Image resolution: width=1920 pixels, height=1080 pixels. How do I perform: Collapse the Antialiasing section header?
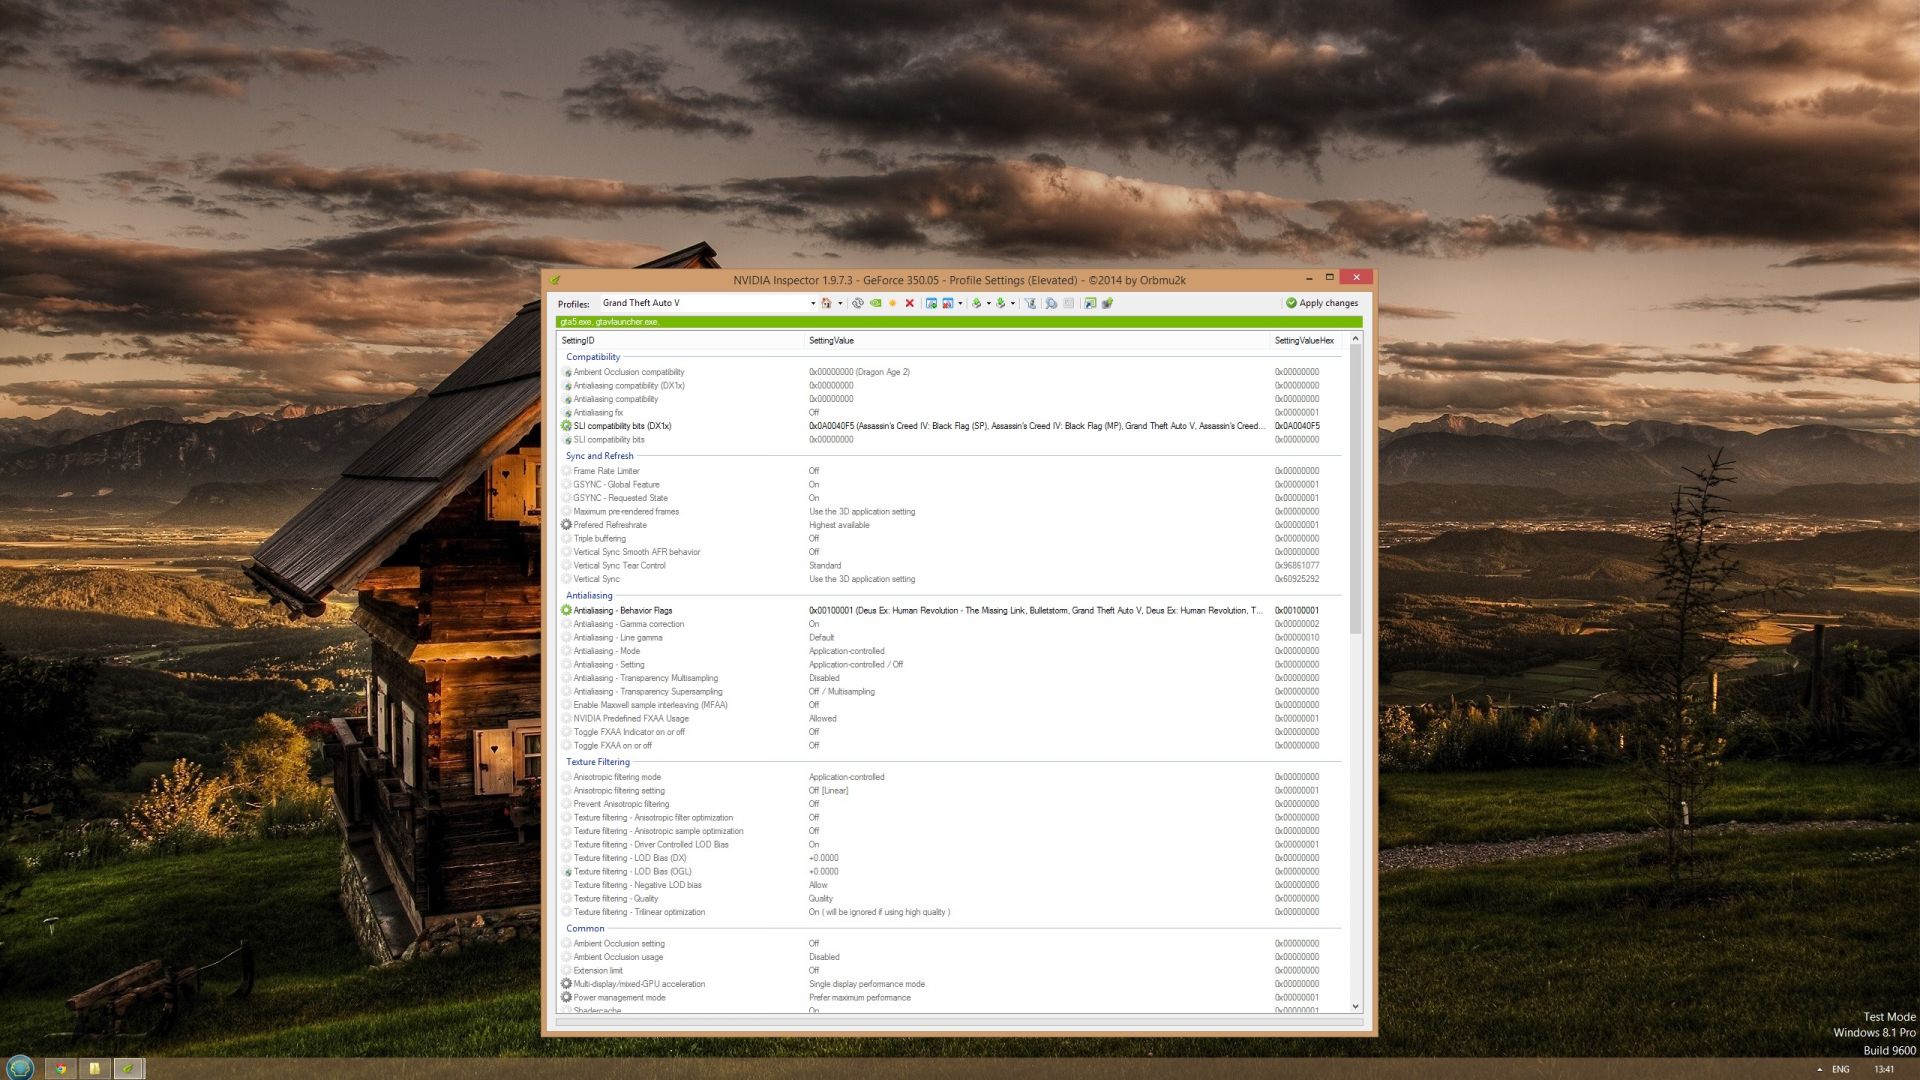point(589,596)
